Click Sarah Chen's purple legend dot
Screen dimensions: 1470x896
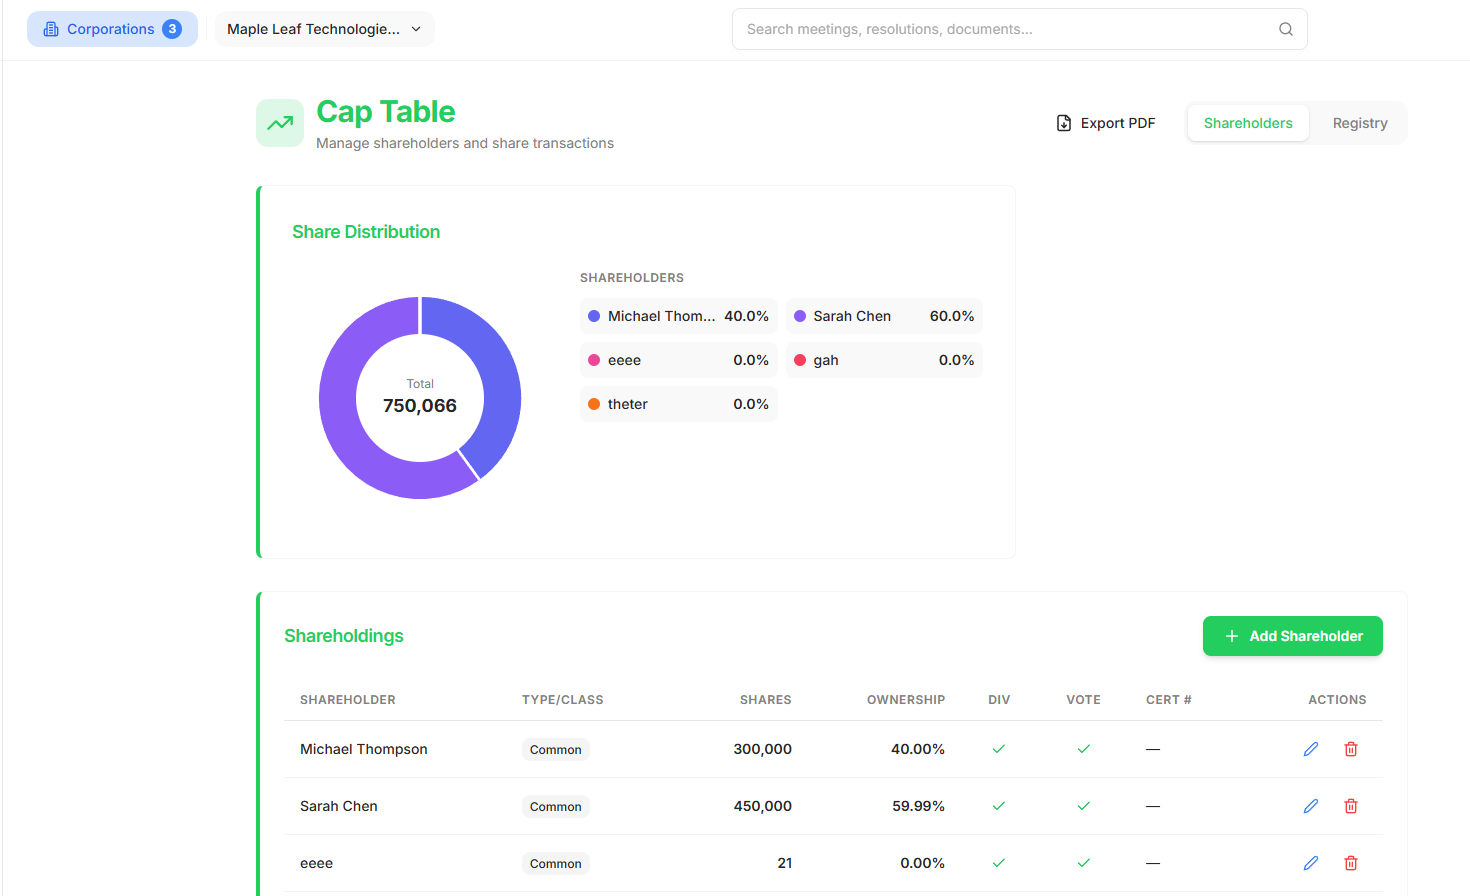tap(800, 316)
